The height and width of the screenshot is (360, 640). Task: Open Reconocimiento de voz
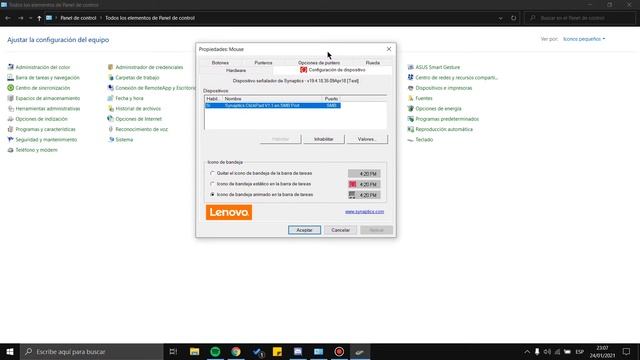[x=138, y=129]
